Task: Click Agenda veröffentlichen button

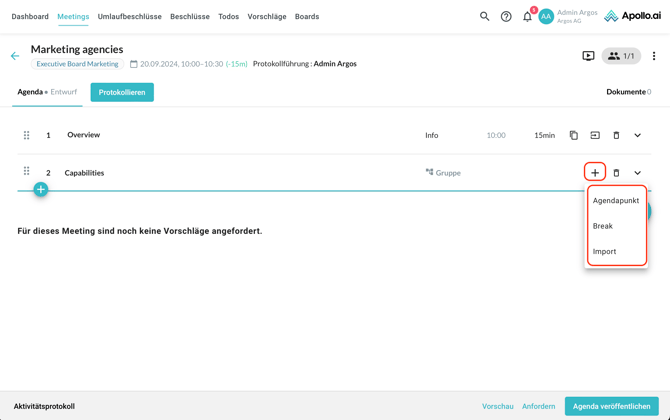Action: [611, 406]
